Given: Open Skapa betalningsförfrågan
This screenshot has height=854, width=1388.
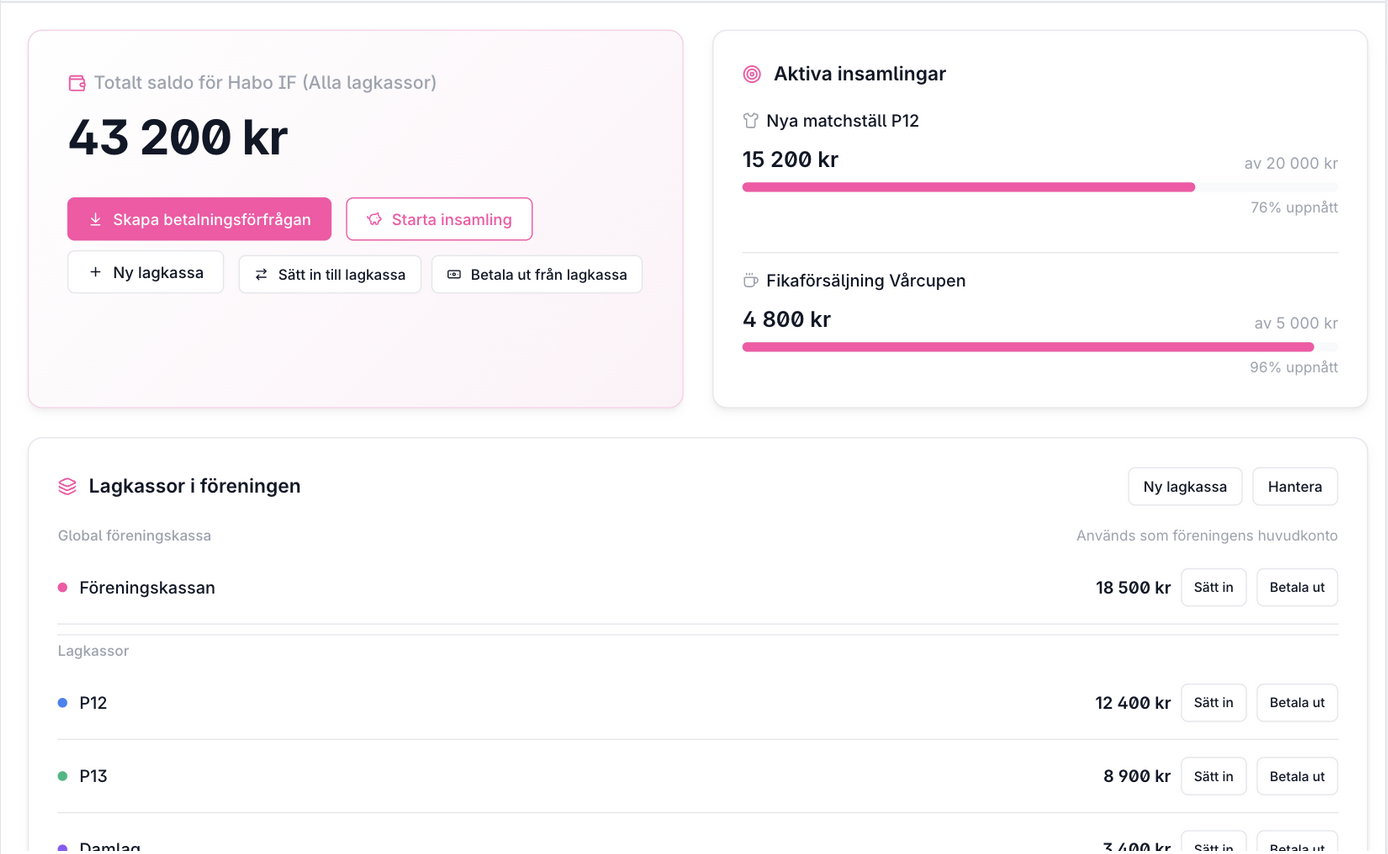Looking at the screenshot, I should [199, 219].
